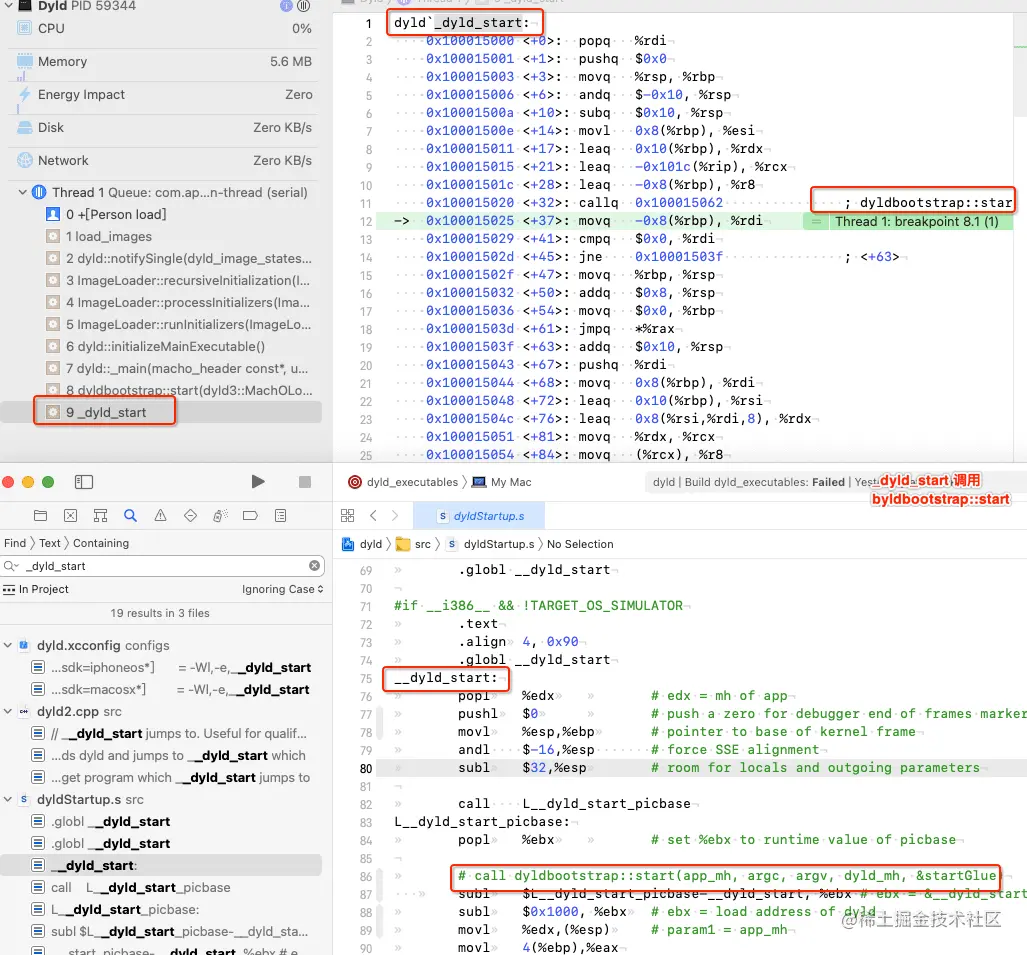Screen dimensions: 1027x955
Task: Show the Breakpoint navigator
Action: click(250, 515)
